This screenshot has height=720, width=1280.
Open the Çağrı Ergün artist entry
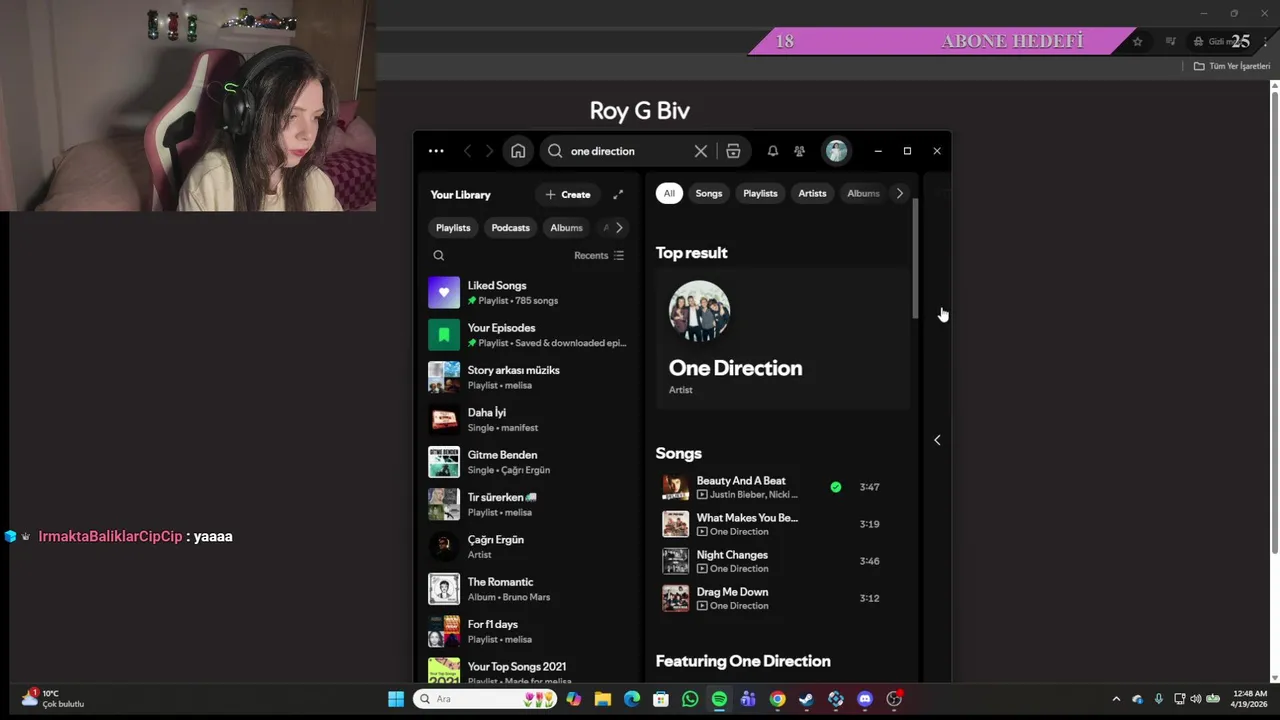coord(528,546)
